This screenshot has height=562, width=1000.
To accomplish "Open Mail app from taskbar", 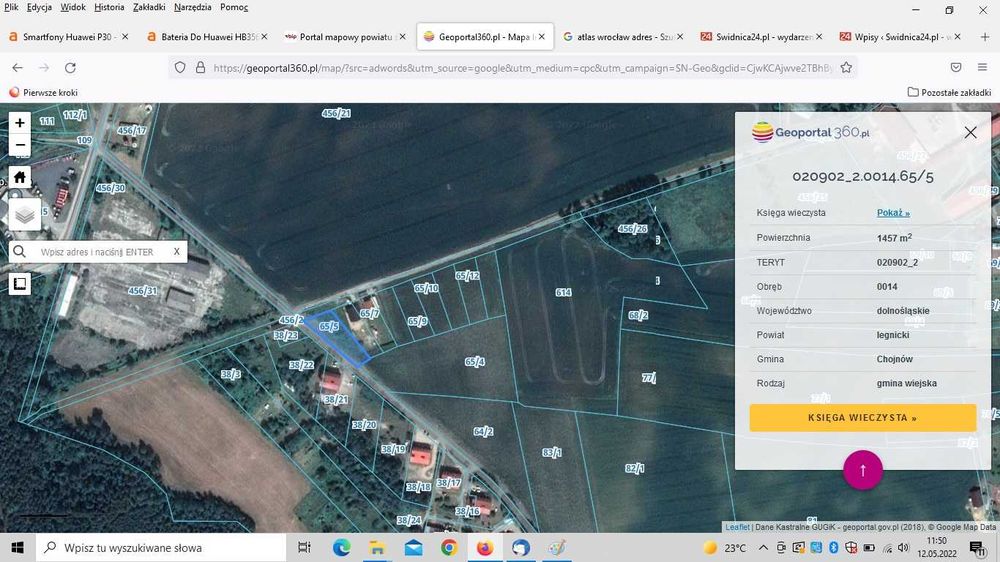I will pos(413,548).
